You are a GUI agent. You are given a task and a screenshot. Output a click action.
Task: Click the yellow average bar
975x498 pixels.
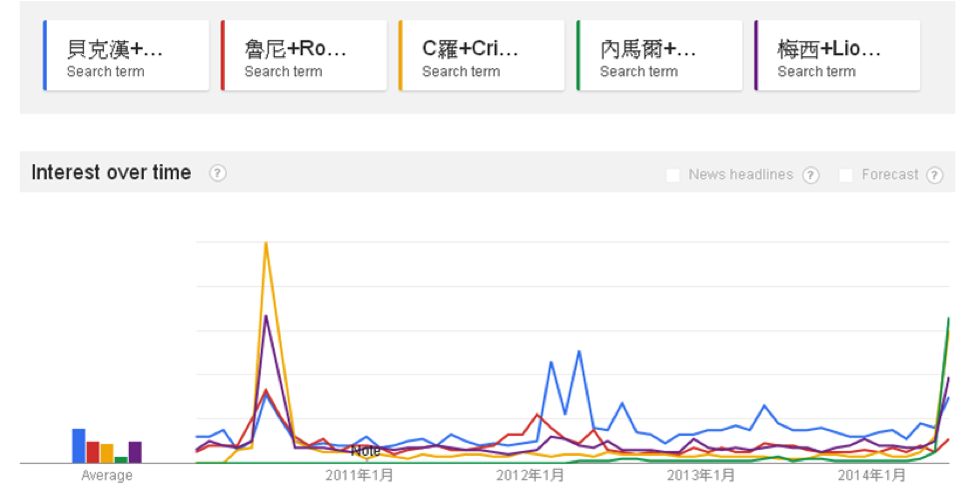[x=107, y=453]
